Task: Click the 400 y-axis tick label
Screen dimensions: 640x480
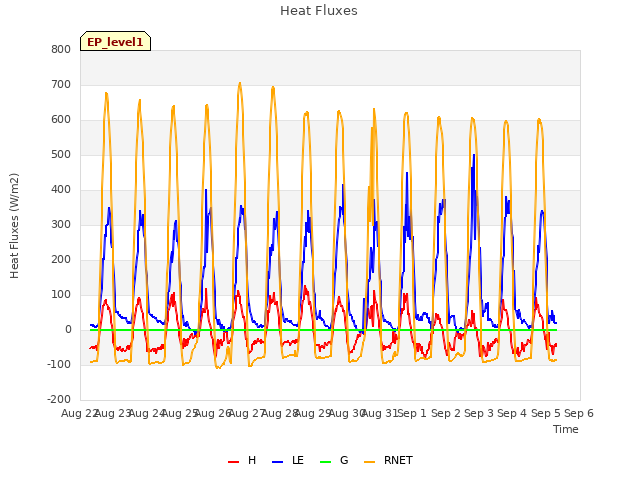Action: 61,190
